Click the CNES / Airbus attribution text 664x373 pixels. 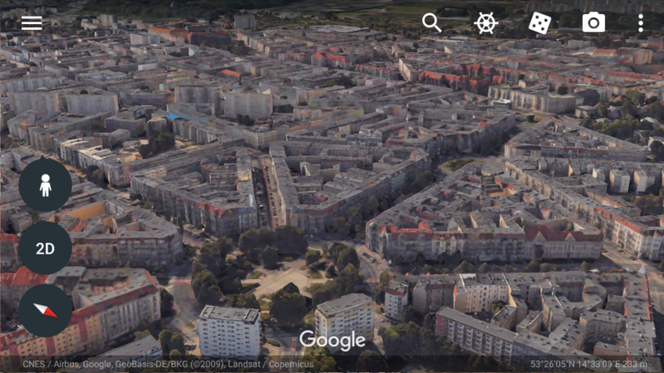click(168, 364)
